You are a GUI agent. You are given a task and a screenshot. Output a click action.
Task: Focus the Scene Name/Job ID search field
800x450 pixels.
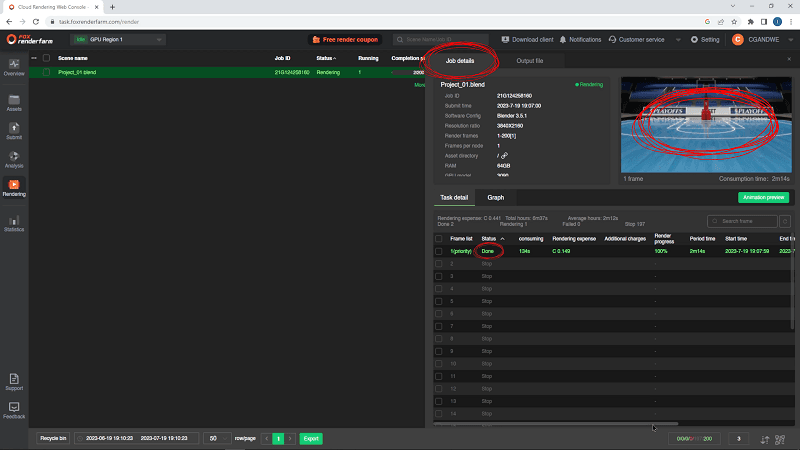440,39
